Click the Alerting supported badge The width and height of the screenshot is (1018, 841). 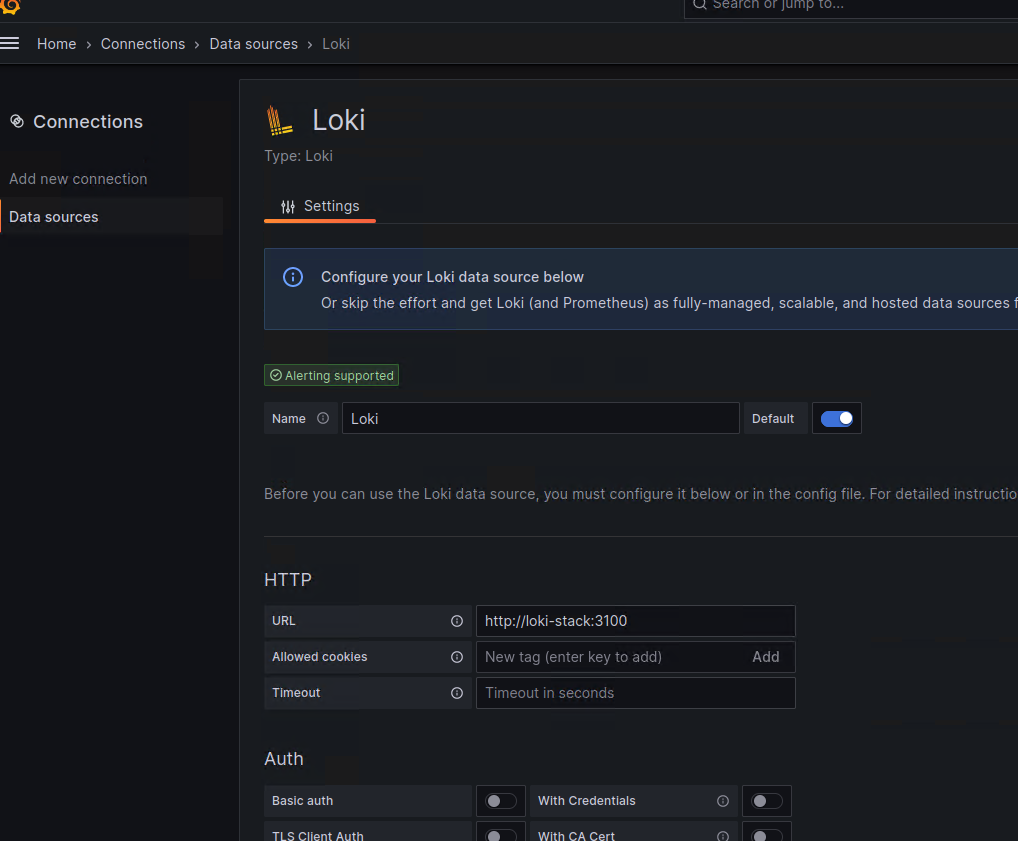click(x=331, y=375)
